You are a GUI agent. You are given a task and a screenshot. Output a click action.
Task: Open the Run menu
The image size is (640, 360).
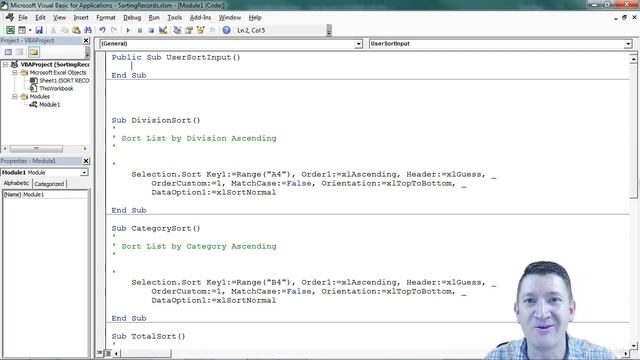[x=154, y=18]
